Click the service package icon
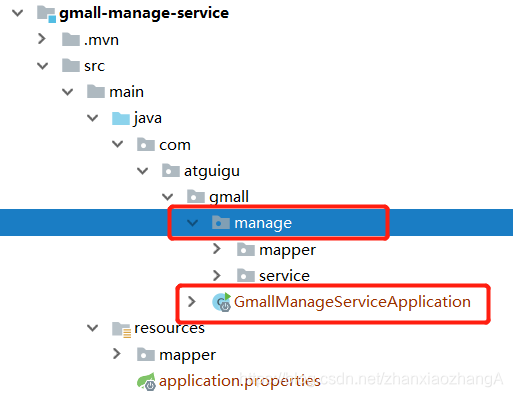The image size is (513, 397). pos(246,275)
